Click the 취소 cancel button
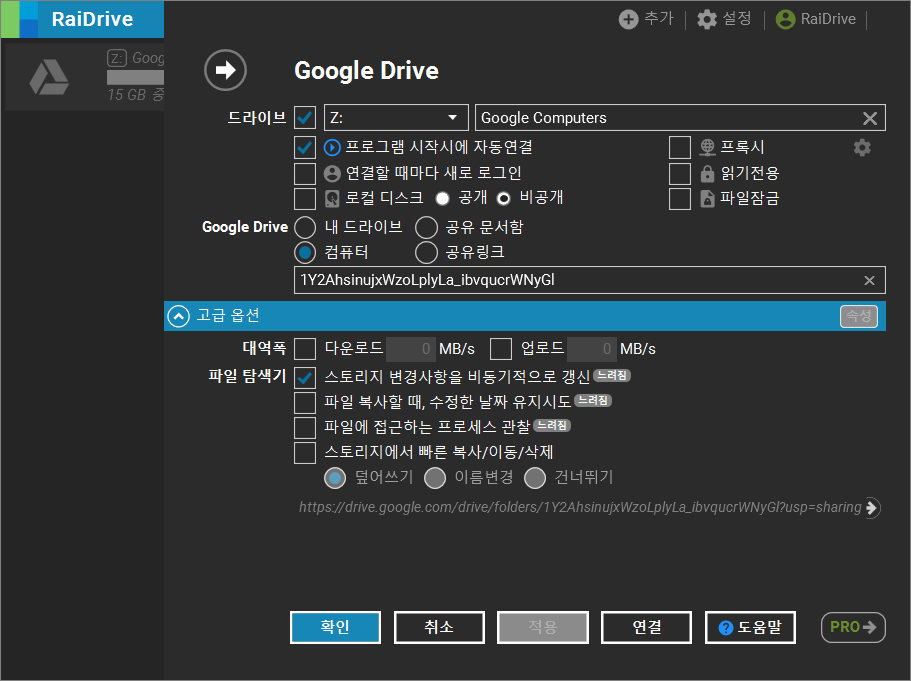 (439, 628)
